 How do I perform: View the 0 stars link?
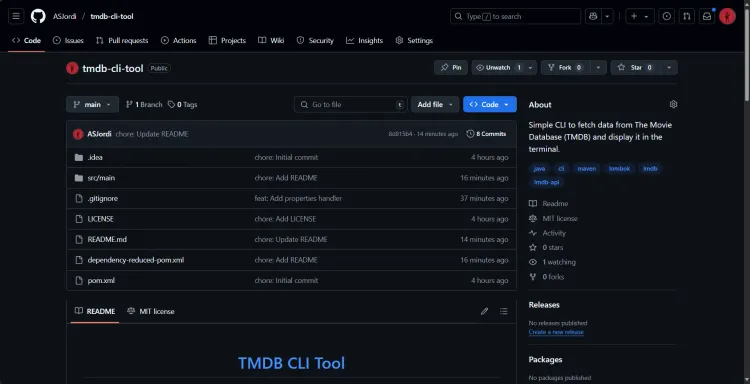click(547, 248)
